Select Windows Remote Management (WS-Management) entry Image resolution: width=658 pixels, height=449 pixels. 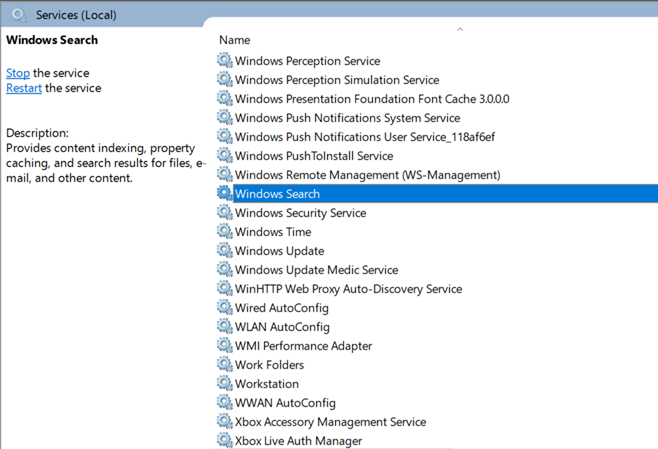pos(367,175)
